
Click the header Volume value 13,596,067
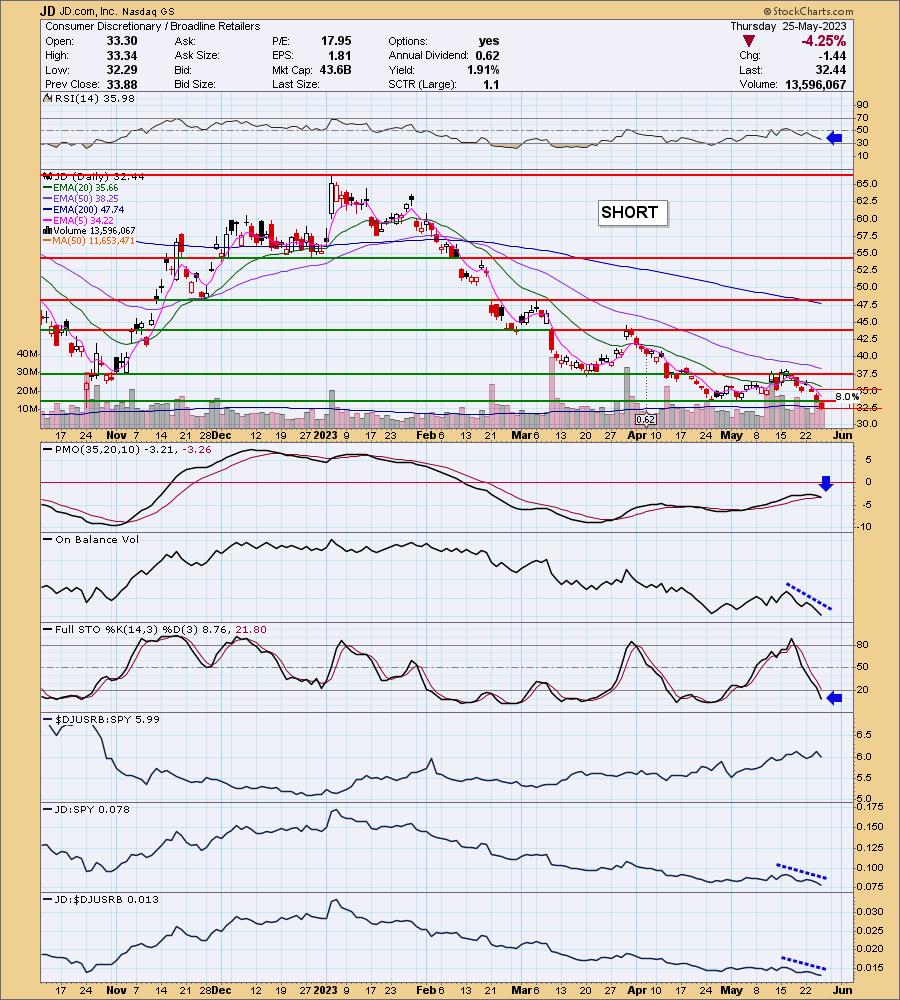click(x=815, y=84)
